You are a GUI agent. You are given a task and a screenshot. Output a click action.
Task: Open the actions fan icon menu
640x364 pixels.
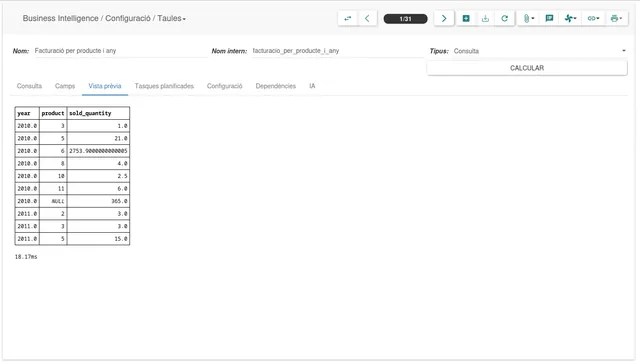click(x=570, y=18)
